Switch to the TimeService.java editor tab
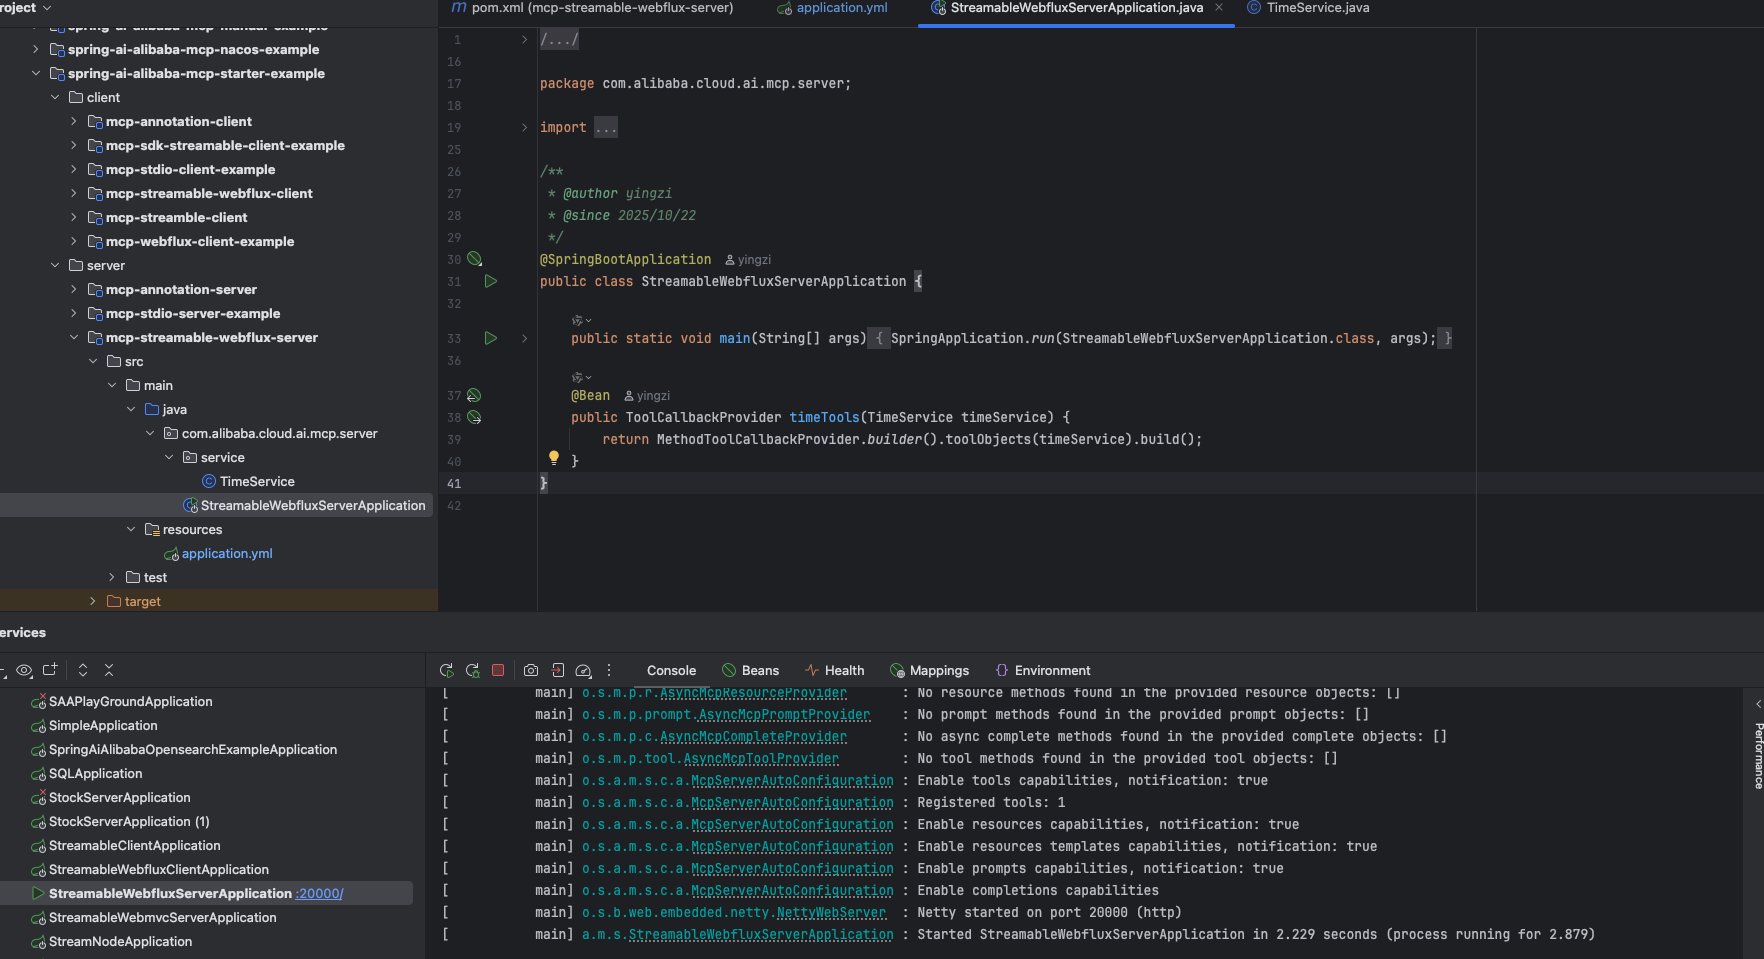Screen dimensions: 1764x959 [x=1317, y=8]
